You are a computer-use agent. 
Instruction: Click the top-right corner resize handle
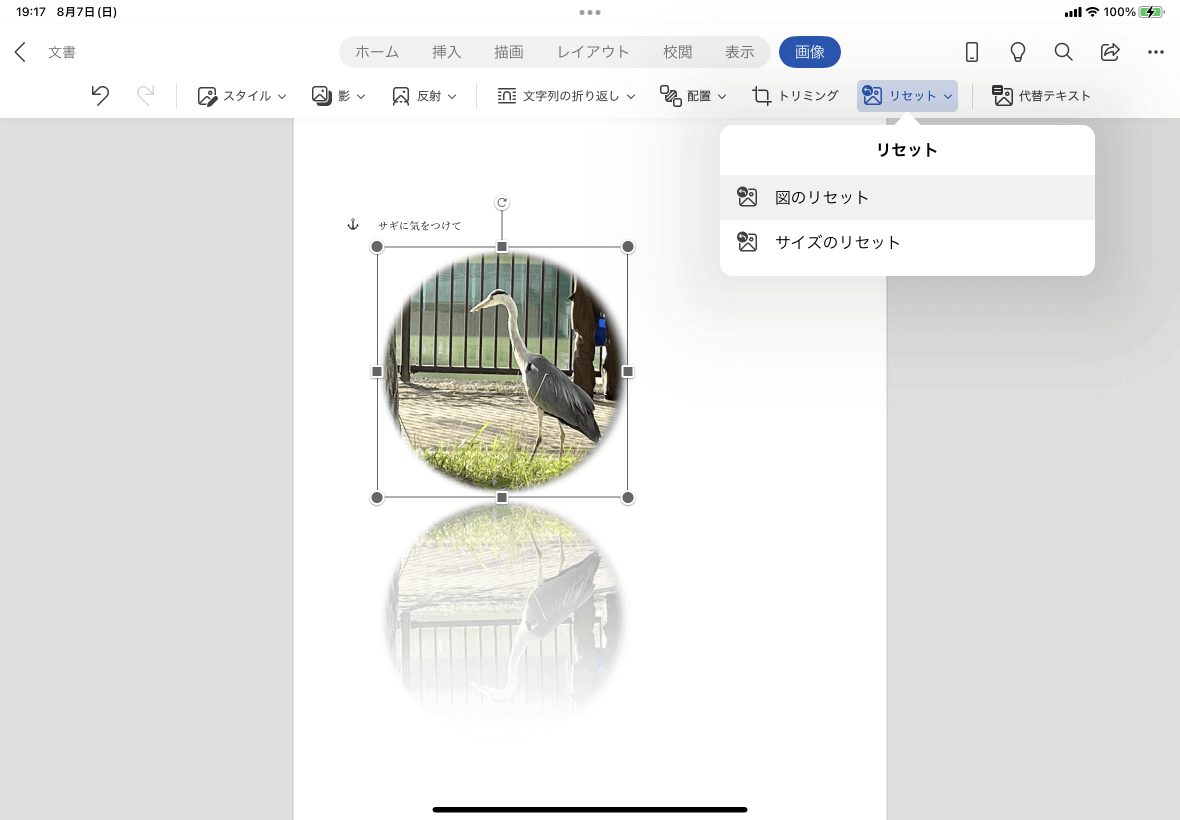click(x=628, y=247)
